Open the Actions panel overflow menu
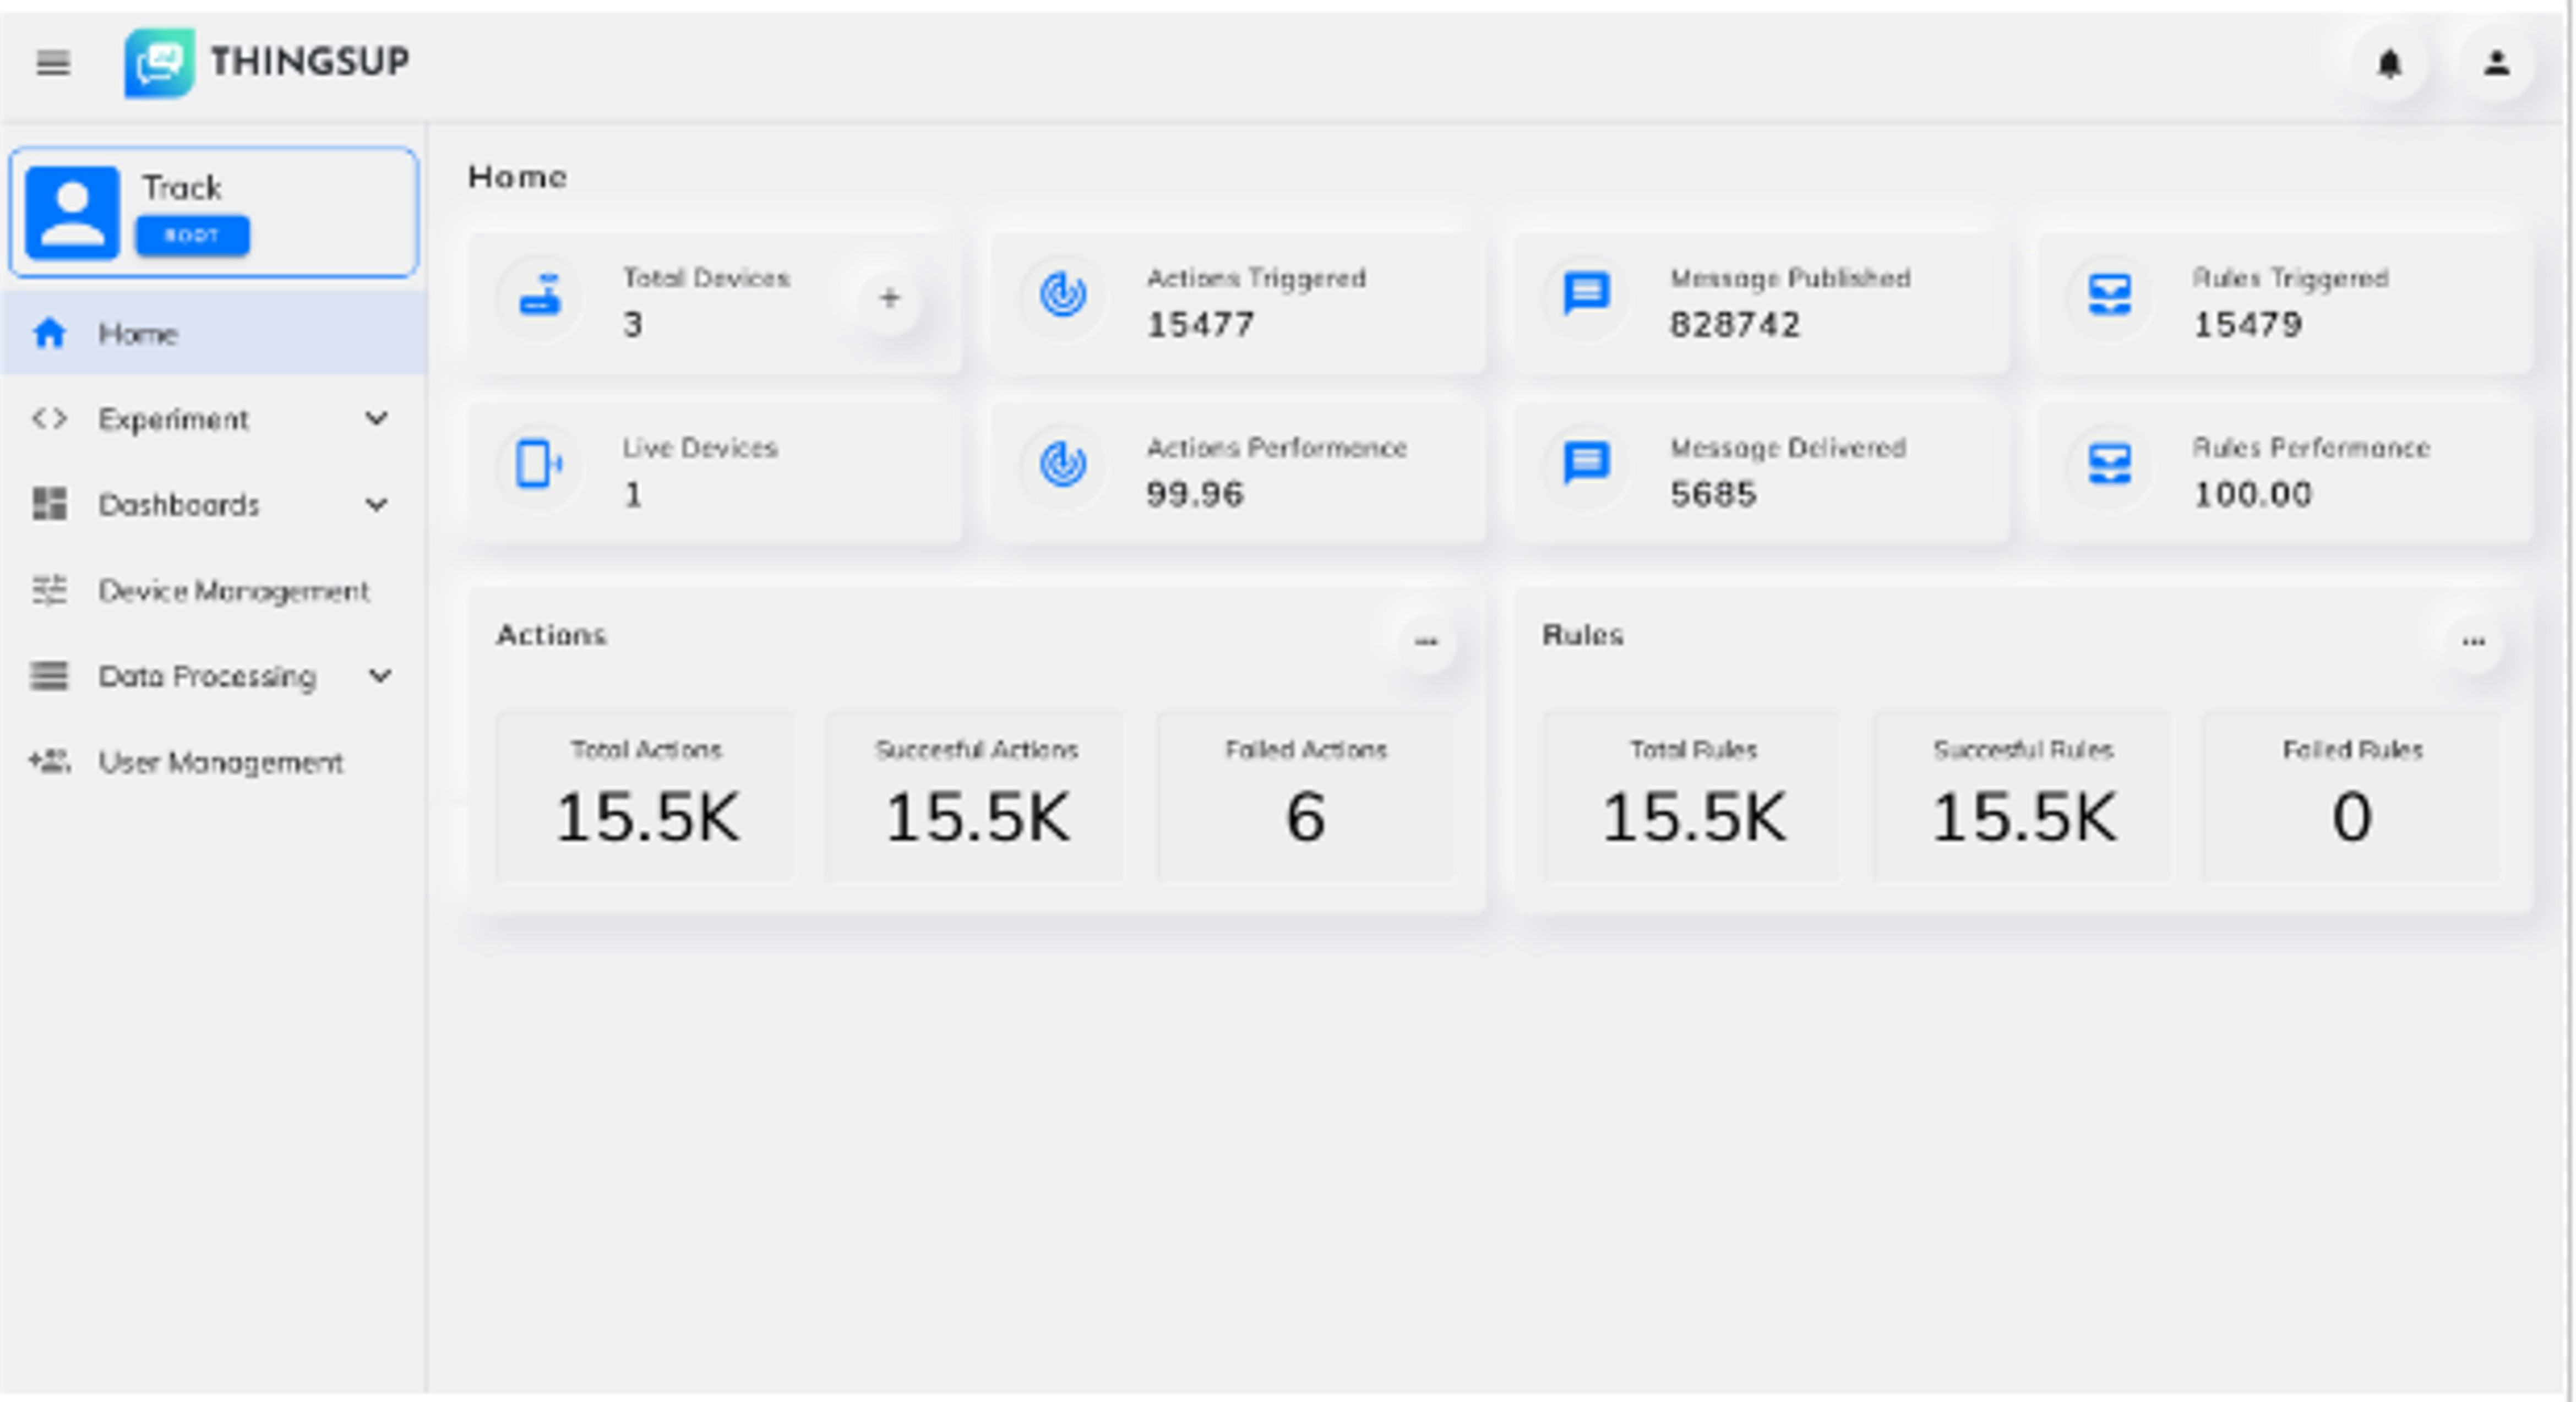 tap(1427, 641)
